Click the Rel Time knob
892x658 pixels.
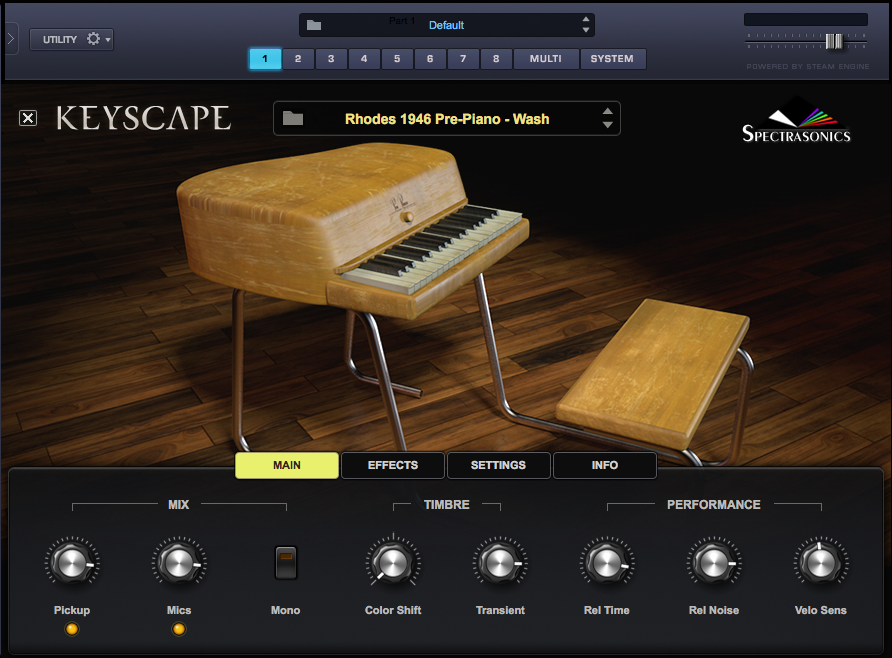click(x=606, y=562)
